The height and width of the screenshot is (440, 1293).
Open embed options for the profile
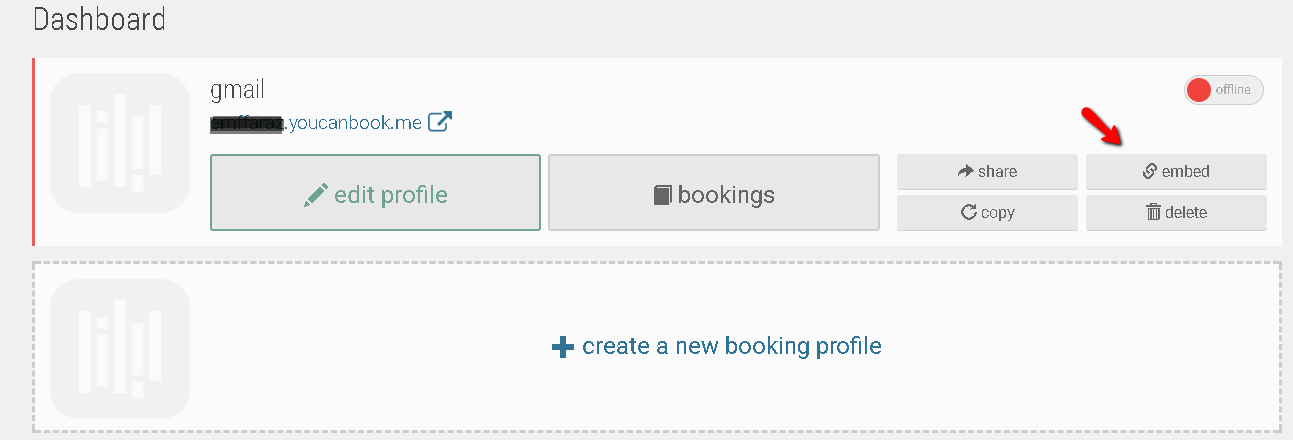1176,172
